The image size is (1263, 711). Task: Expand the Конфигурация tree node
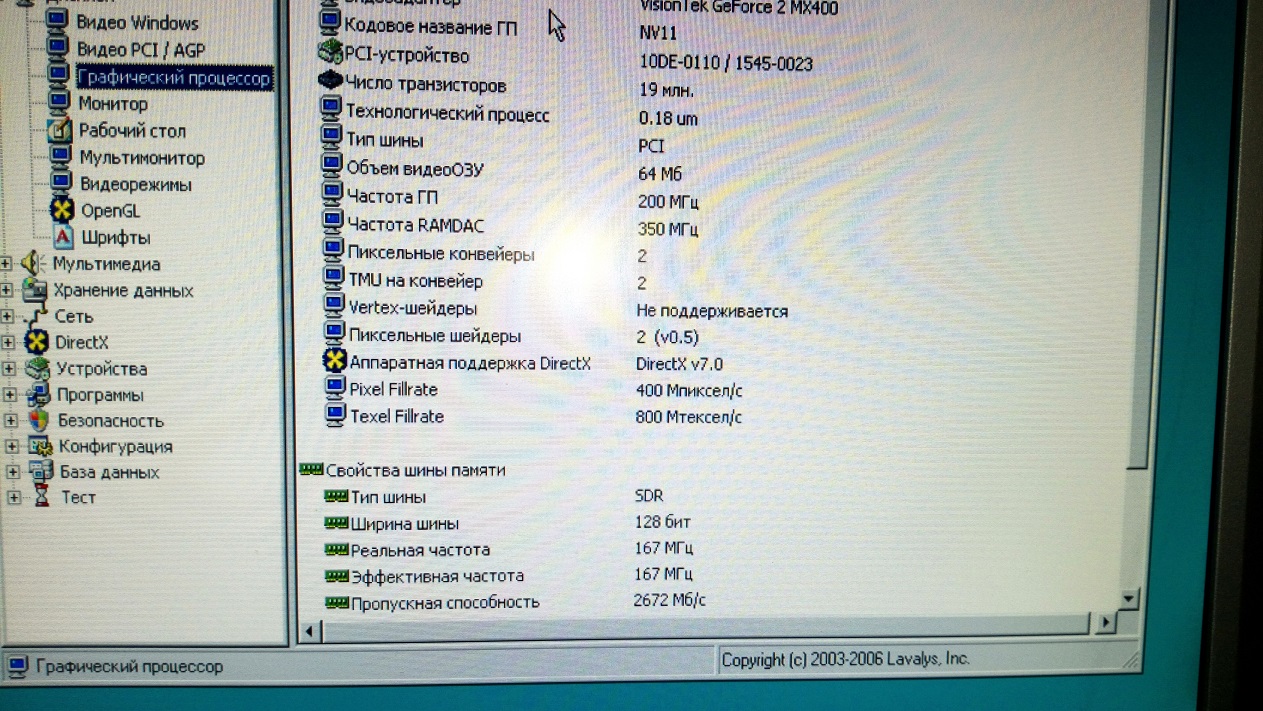pos(12,446)
